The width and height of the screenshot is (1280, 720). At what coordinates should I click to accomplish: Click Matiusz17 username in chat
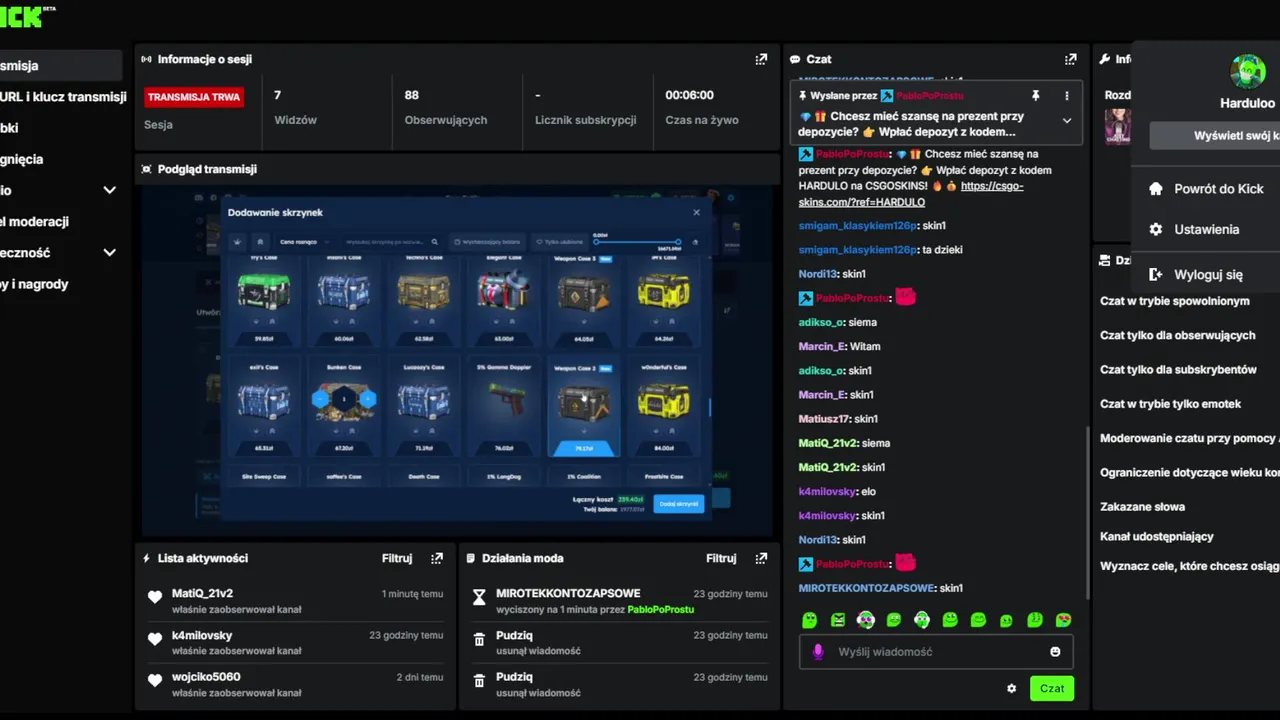(824, 419)
